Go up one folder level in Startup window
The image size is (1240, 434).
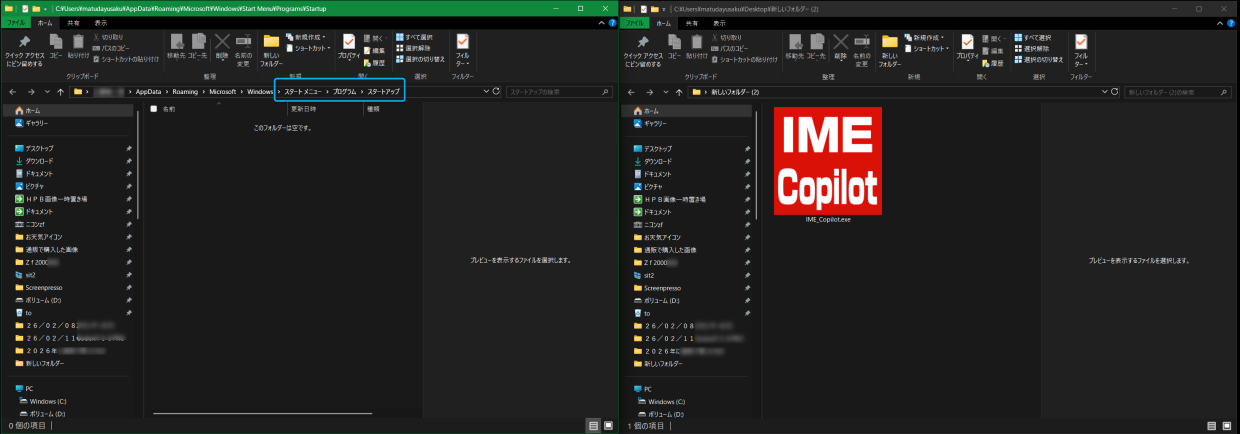(61, 91)
